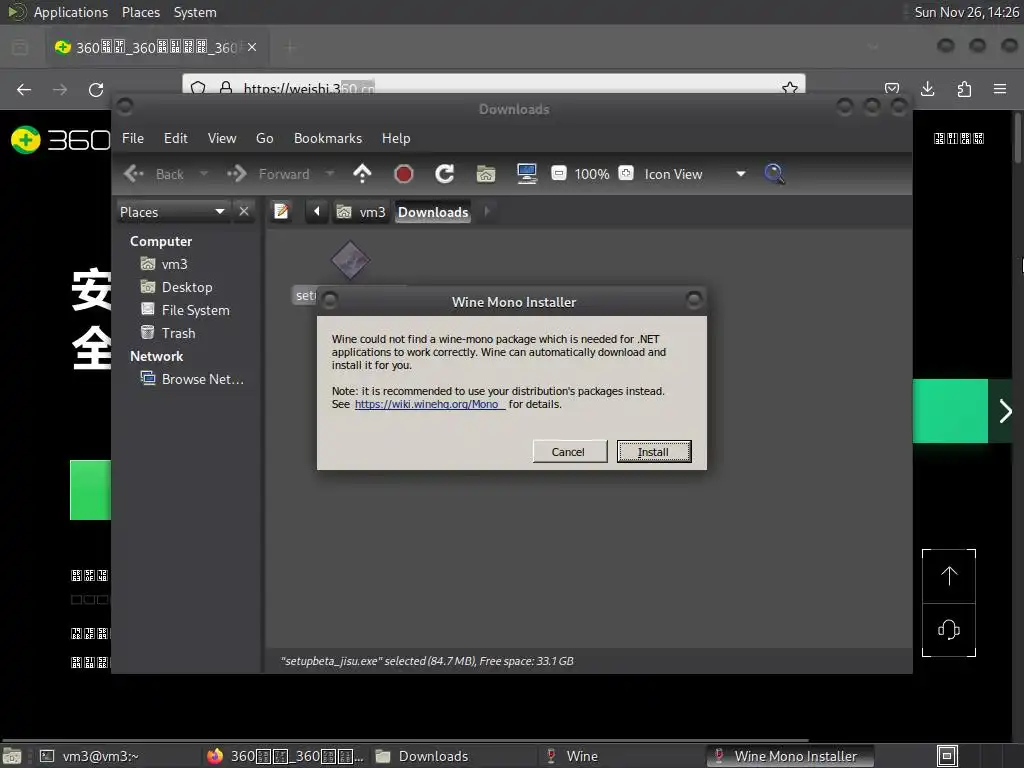Screen dimensions: 1024x768
Task: Open the Edit menu in Downloads window
Action: point(175,138)
